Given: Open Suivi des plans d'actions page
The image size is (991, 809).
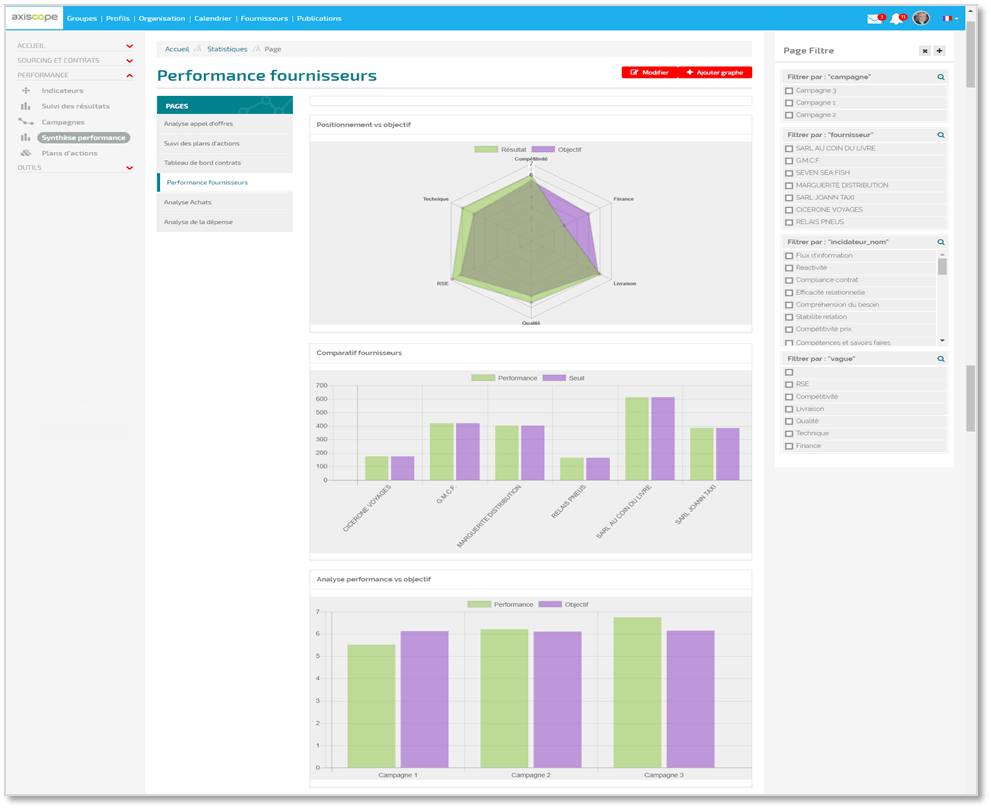Looking at the screenshot, I should click(x=225, y=143).
